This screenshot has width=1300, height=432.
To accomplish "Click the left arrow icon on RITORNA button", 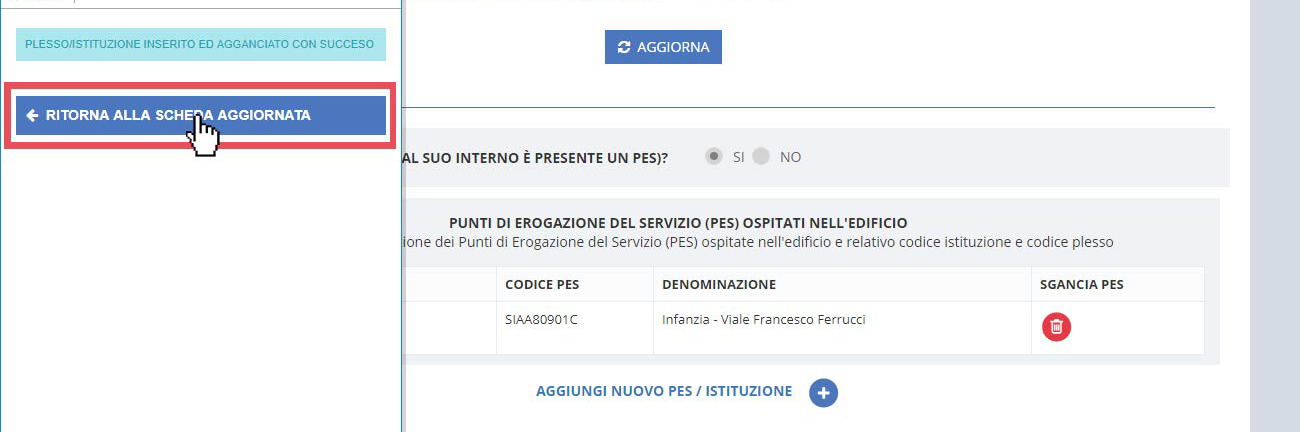I will 33,115.
